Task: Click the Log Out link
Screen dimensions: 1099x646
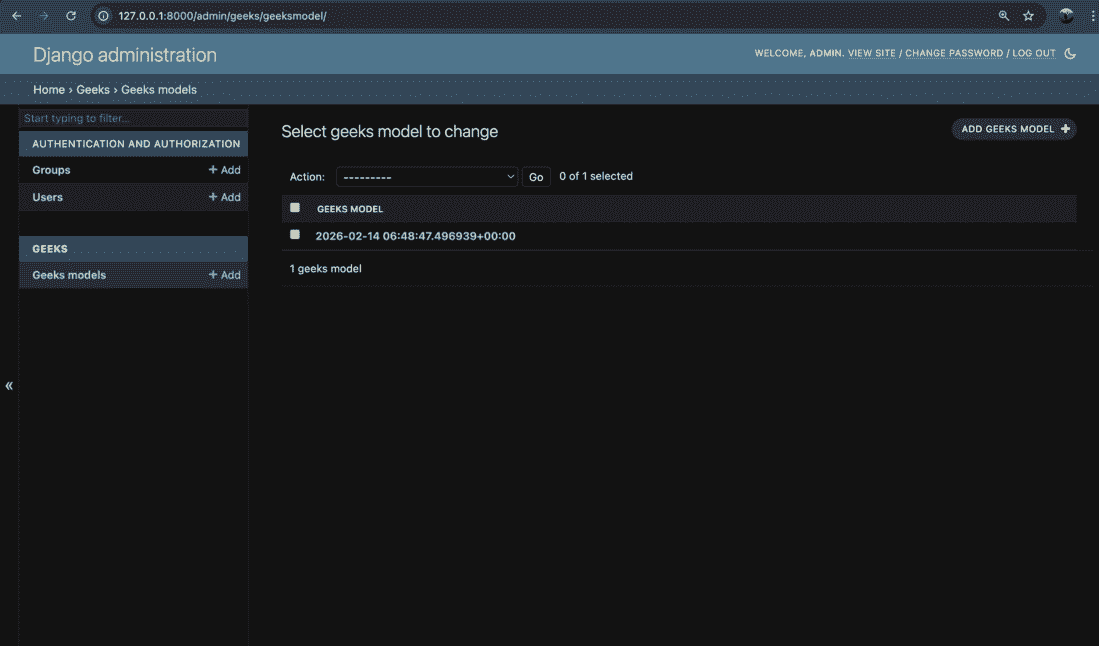Action: click(x=1034, y=53)
